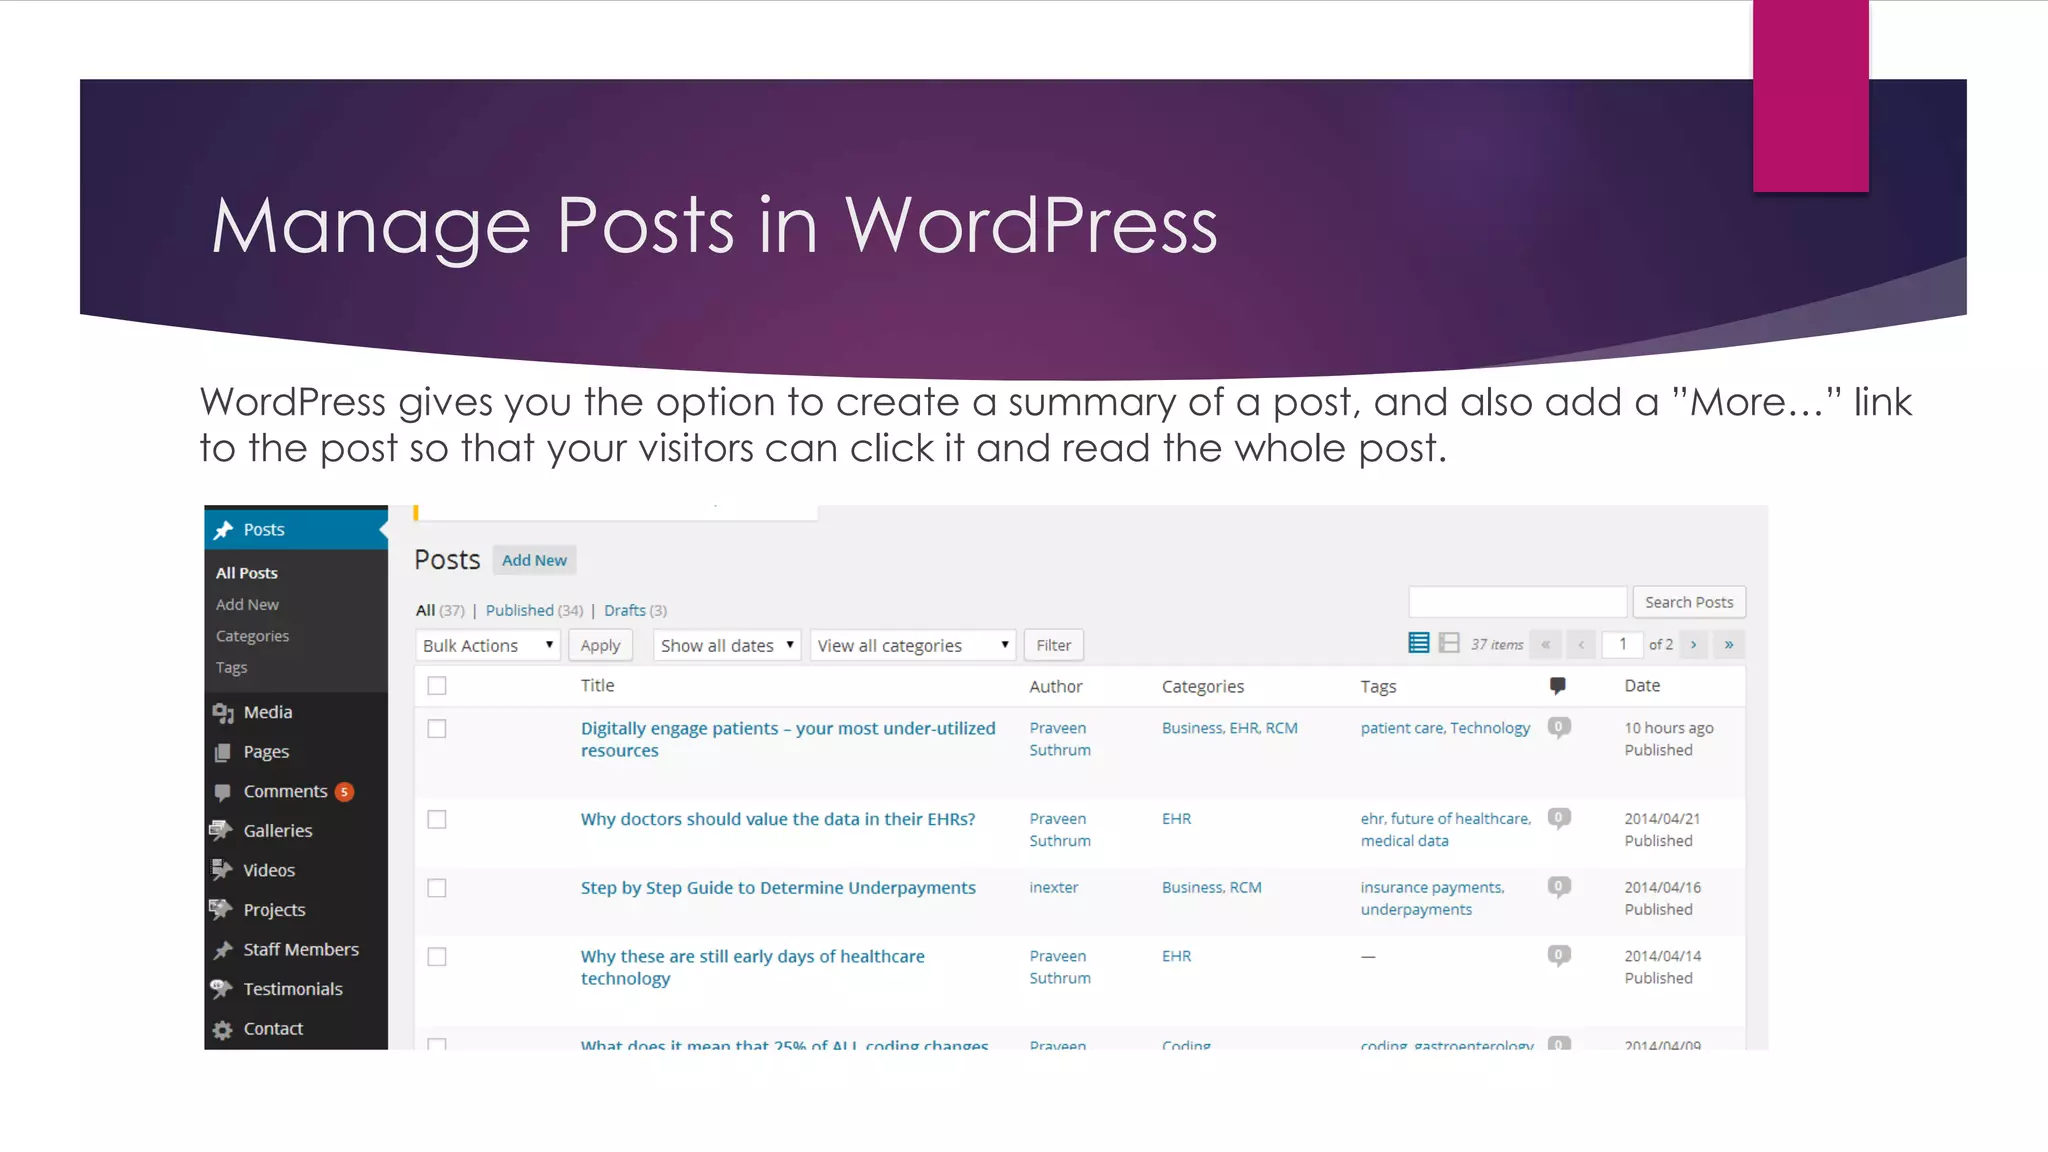Click the Comments speech bubble icon in sidebar
The width and height of the screenshot is (2048, 1152).
coord(223,792)
